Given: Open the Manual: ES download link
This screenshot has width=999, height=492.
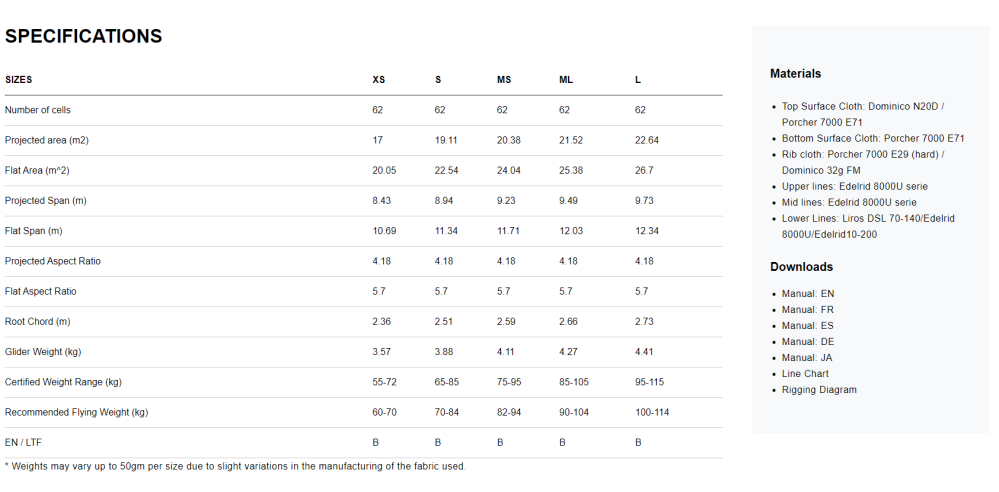Looking at the screenshot, I should 808,326.
